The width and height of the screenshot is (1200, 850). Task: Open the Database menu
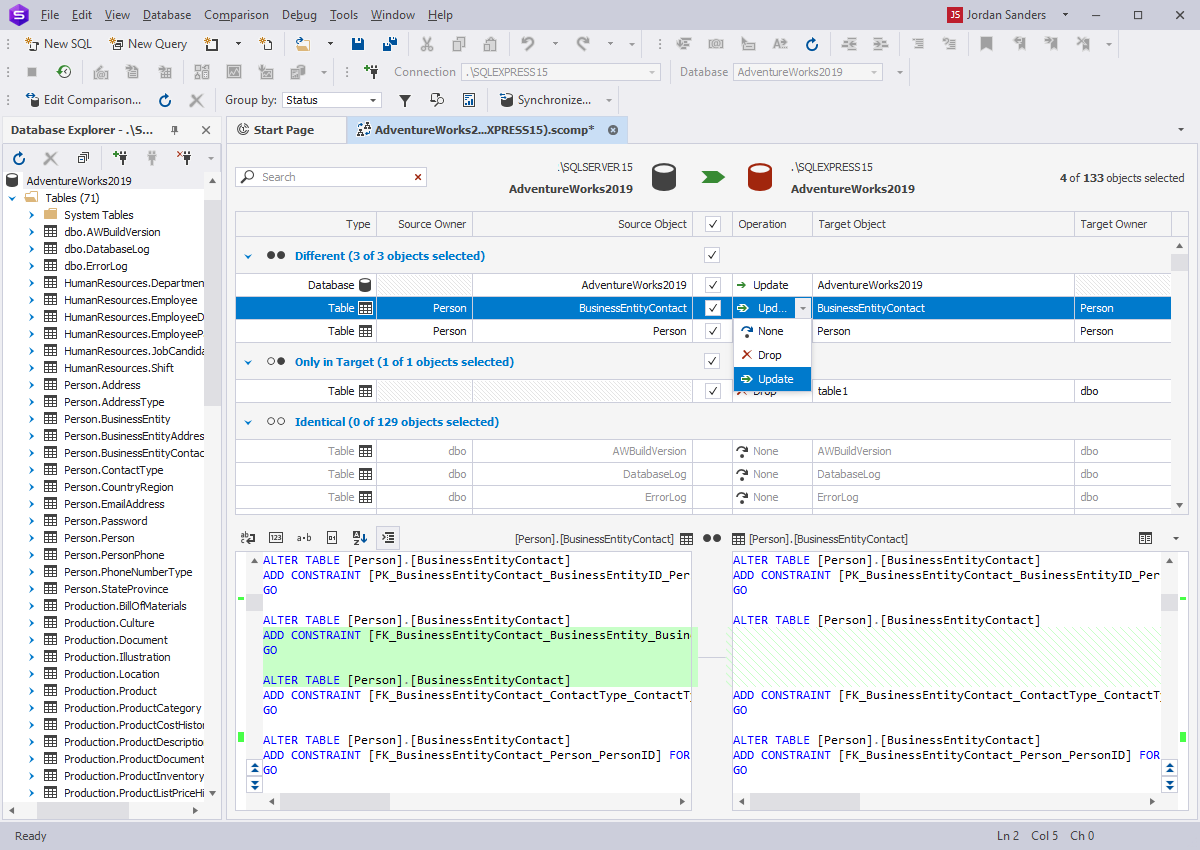pos(166,14)
